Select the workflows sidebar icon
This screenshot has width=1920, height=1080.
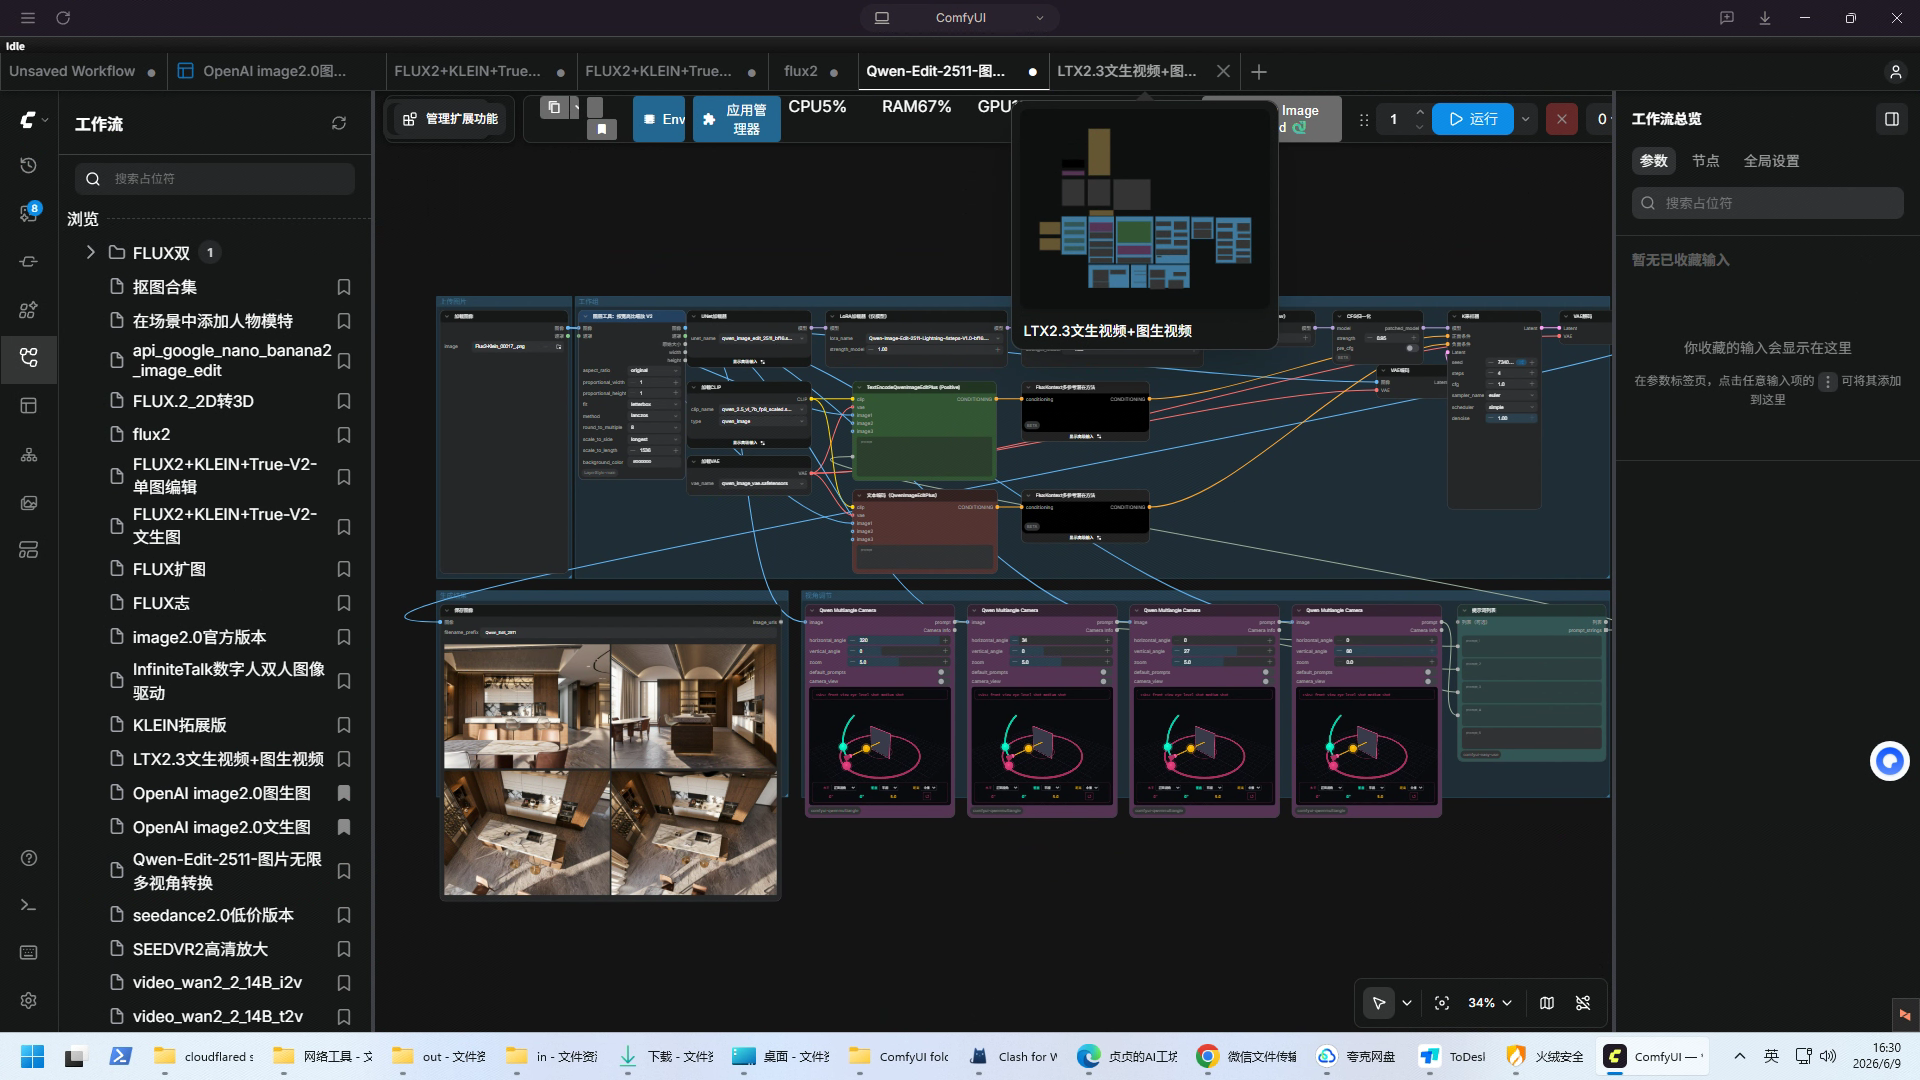[x=29, y=357]
